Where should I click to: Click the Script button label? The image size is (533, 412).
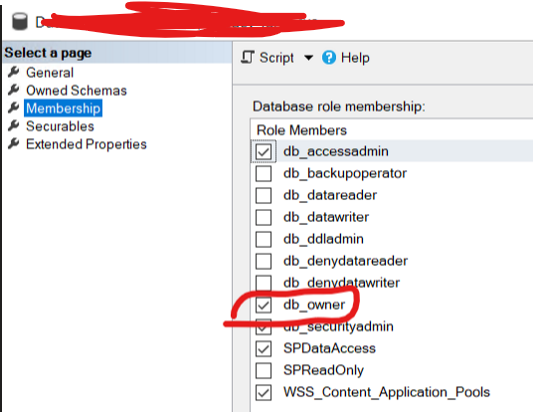point(276,57)
